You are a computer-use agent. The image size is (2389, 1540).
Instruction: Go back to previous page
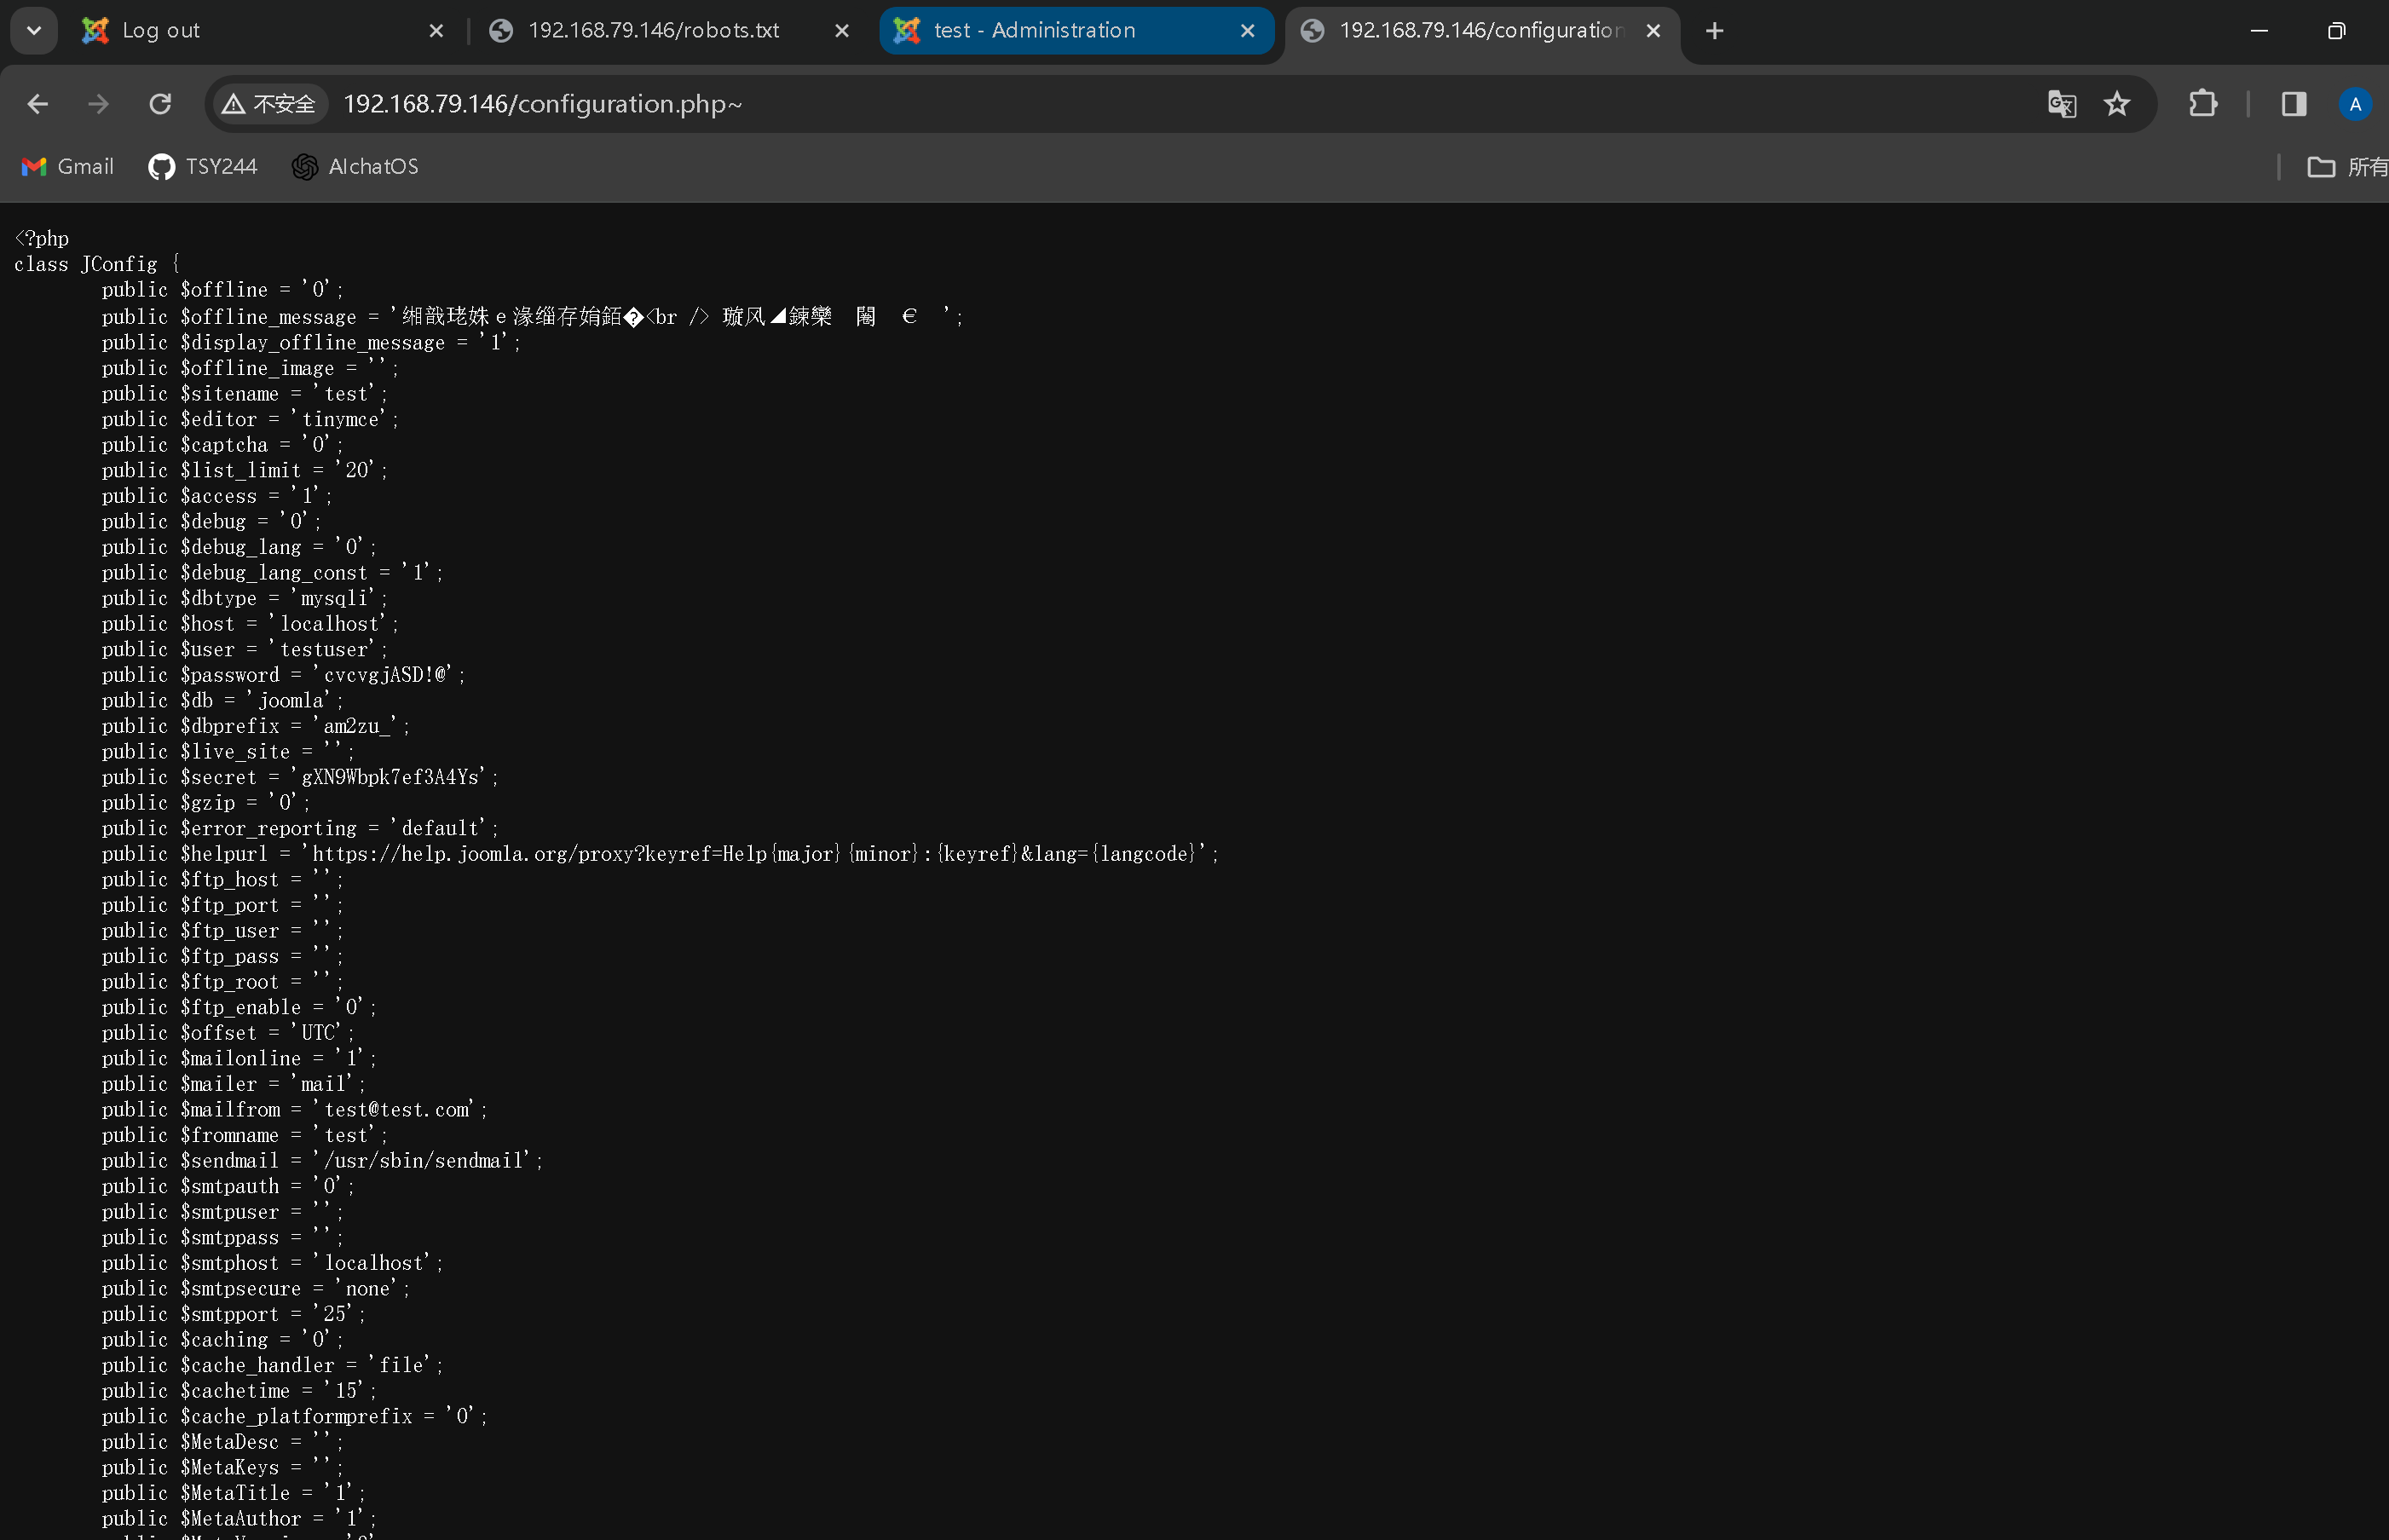pos(38,104)
